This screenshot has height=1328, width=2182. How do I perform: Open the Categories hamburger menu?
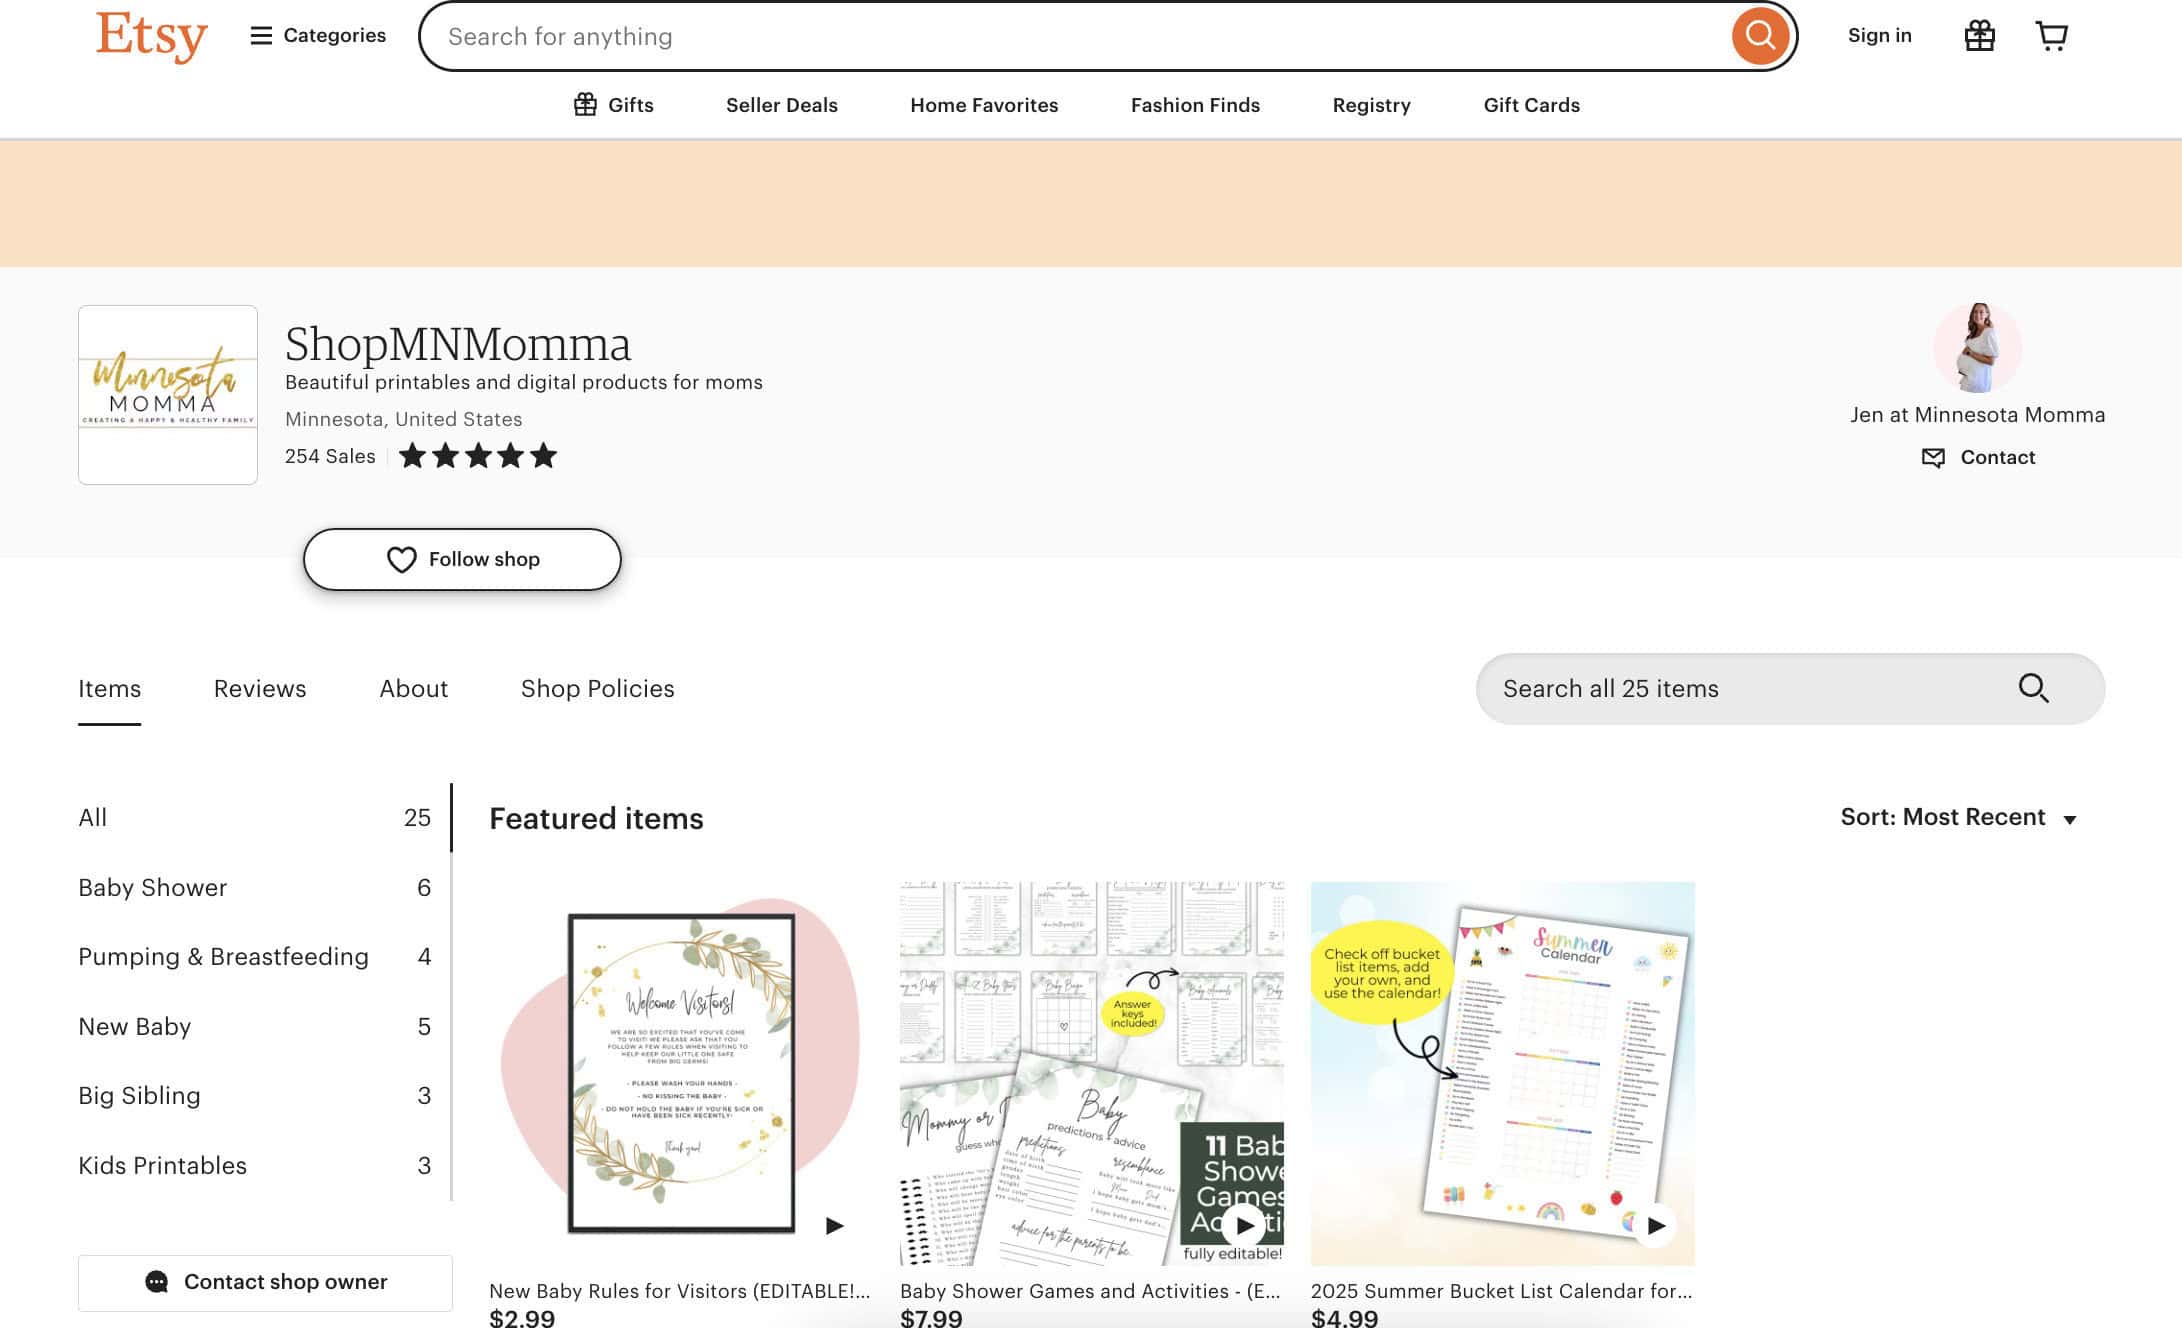[x=317, y=36]
